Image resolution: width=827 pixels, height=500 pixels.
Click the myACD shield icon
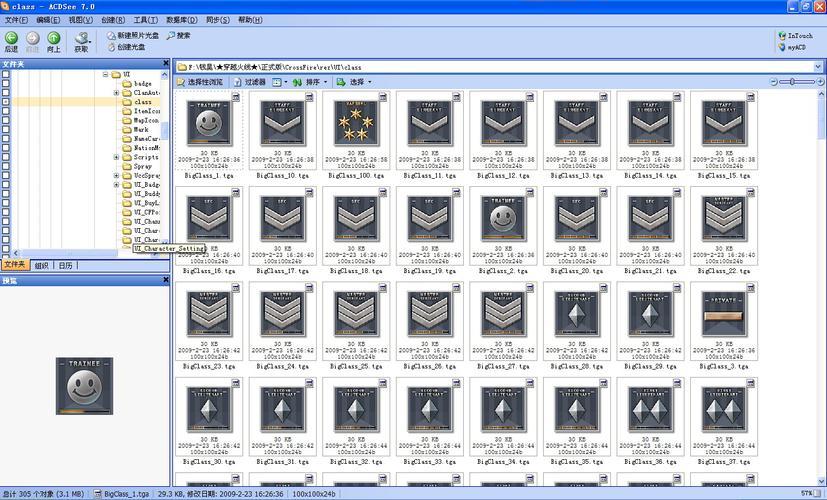click(781, 47)
